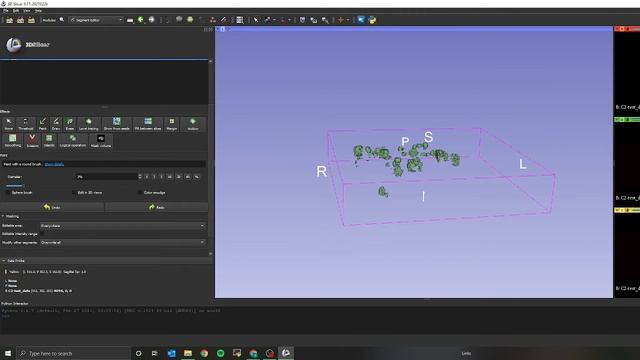Click the Show details link
Viewport: 640px width, 360px height.
pyautogui.click(x=54, y=164)
